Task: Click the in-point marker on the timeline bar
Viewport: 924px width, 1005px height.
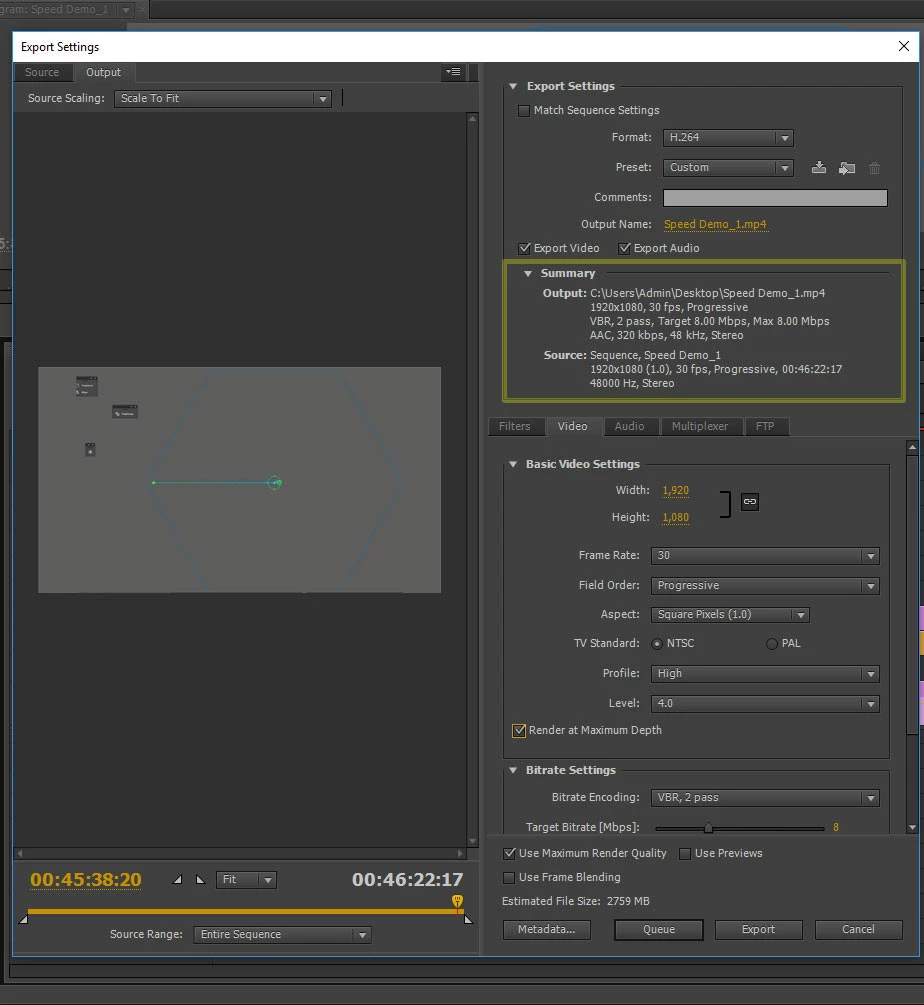Action: 23,920
